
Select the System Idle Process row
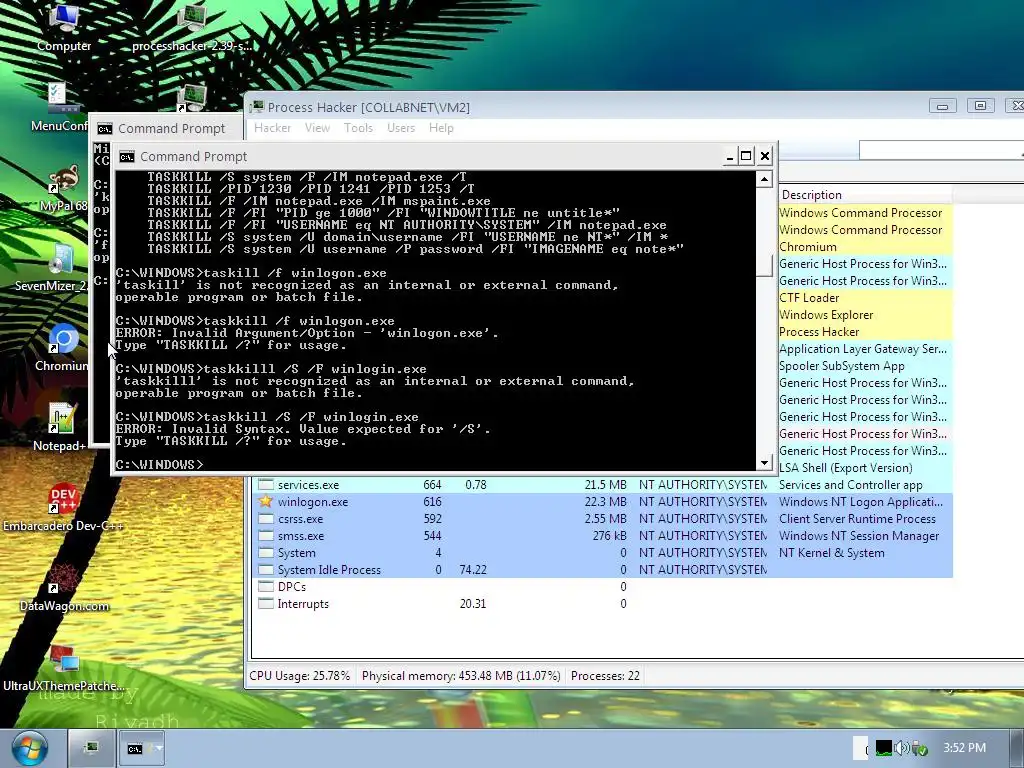(602, 569)
